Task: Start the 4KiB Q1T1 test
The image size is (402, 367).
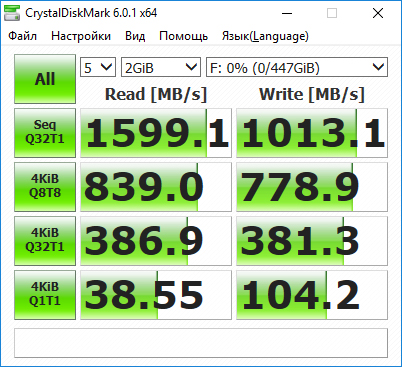Action: pyautogui.click(x=45, y=295)
